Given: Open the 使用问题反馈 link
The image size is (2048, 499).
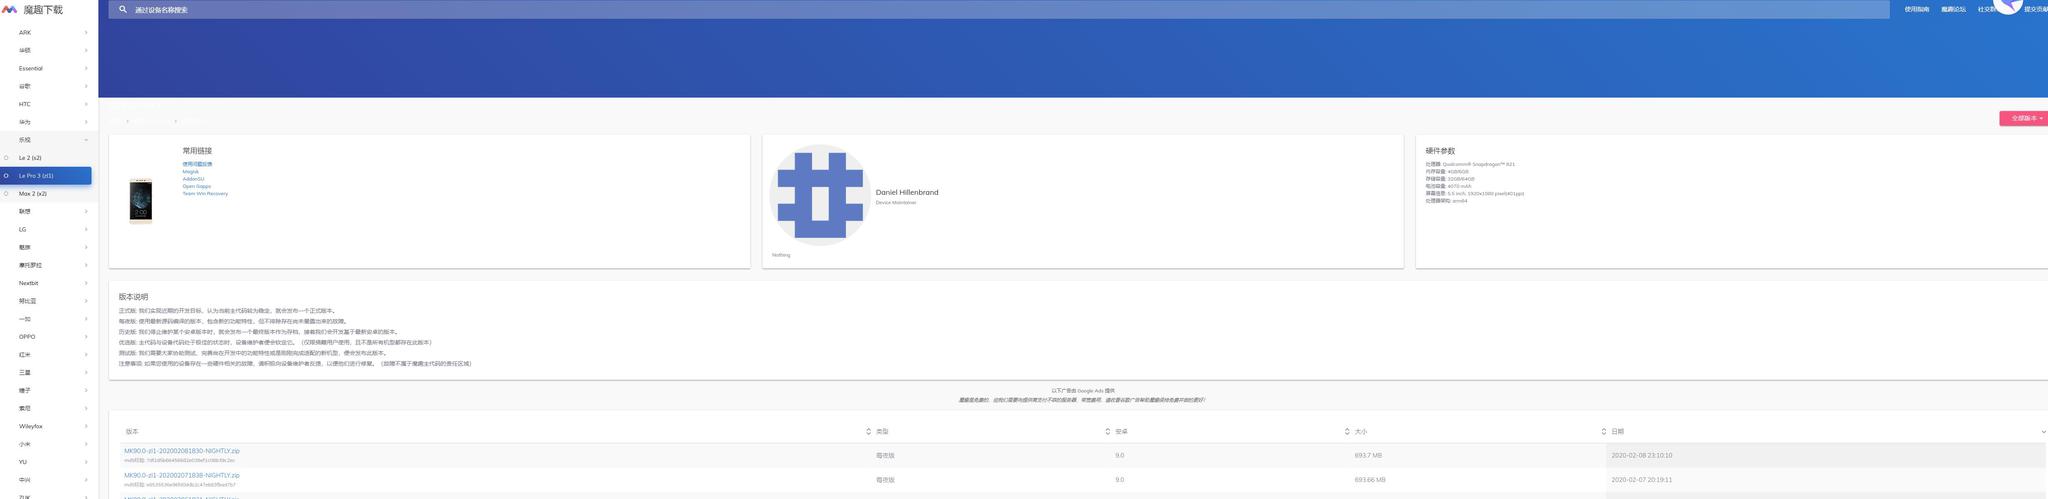Looking at the screenshot, I should click(197, 164).
